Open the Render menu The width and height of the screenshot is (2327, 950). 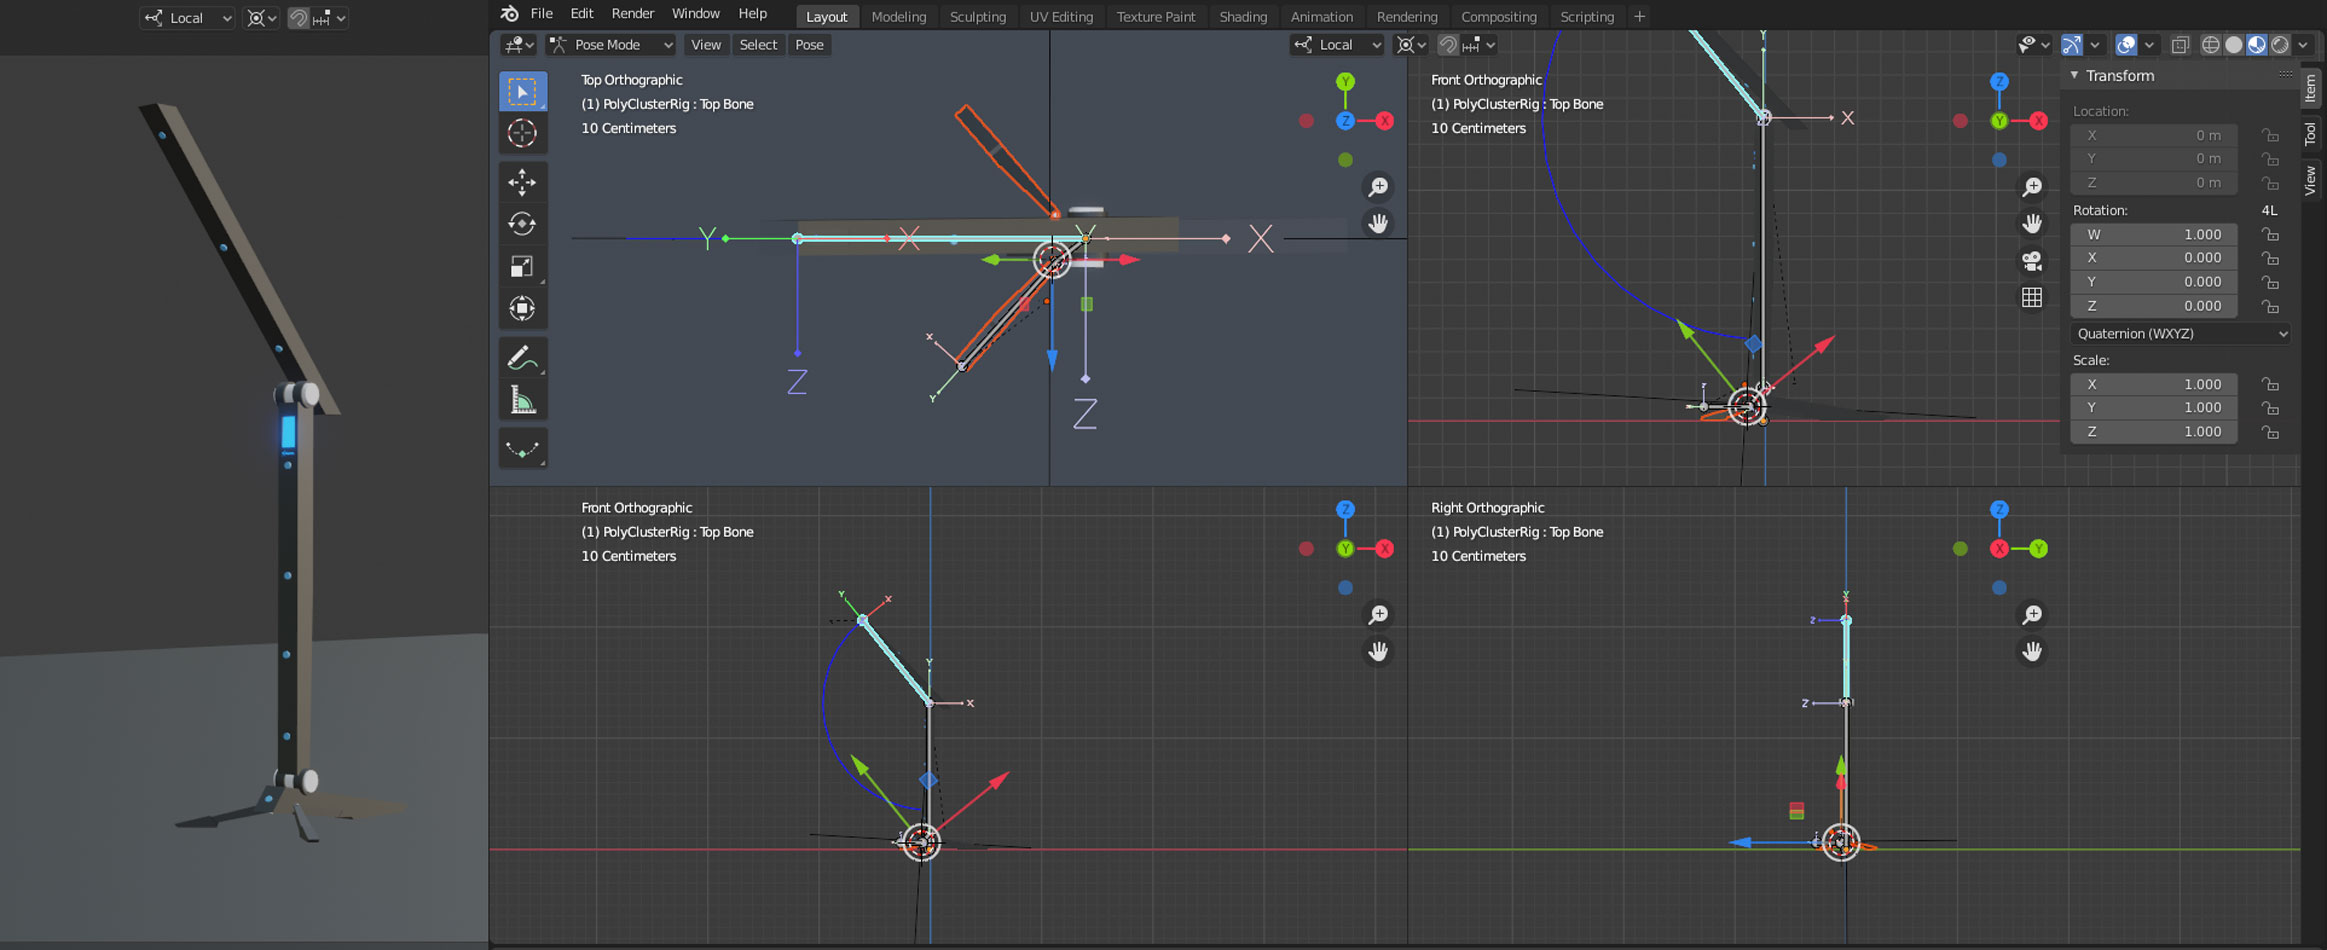(x=632, y=14)
